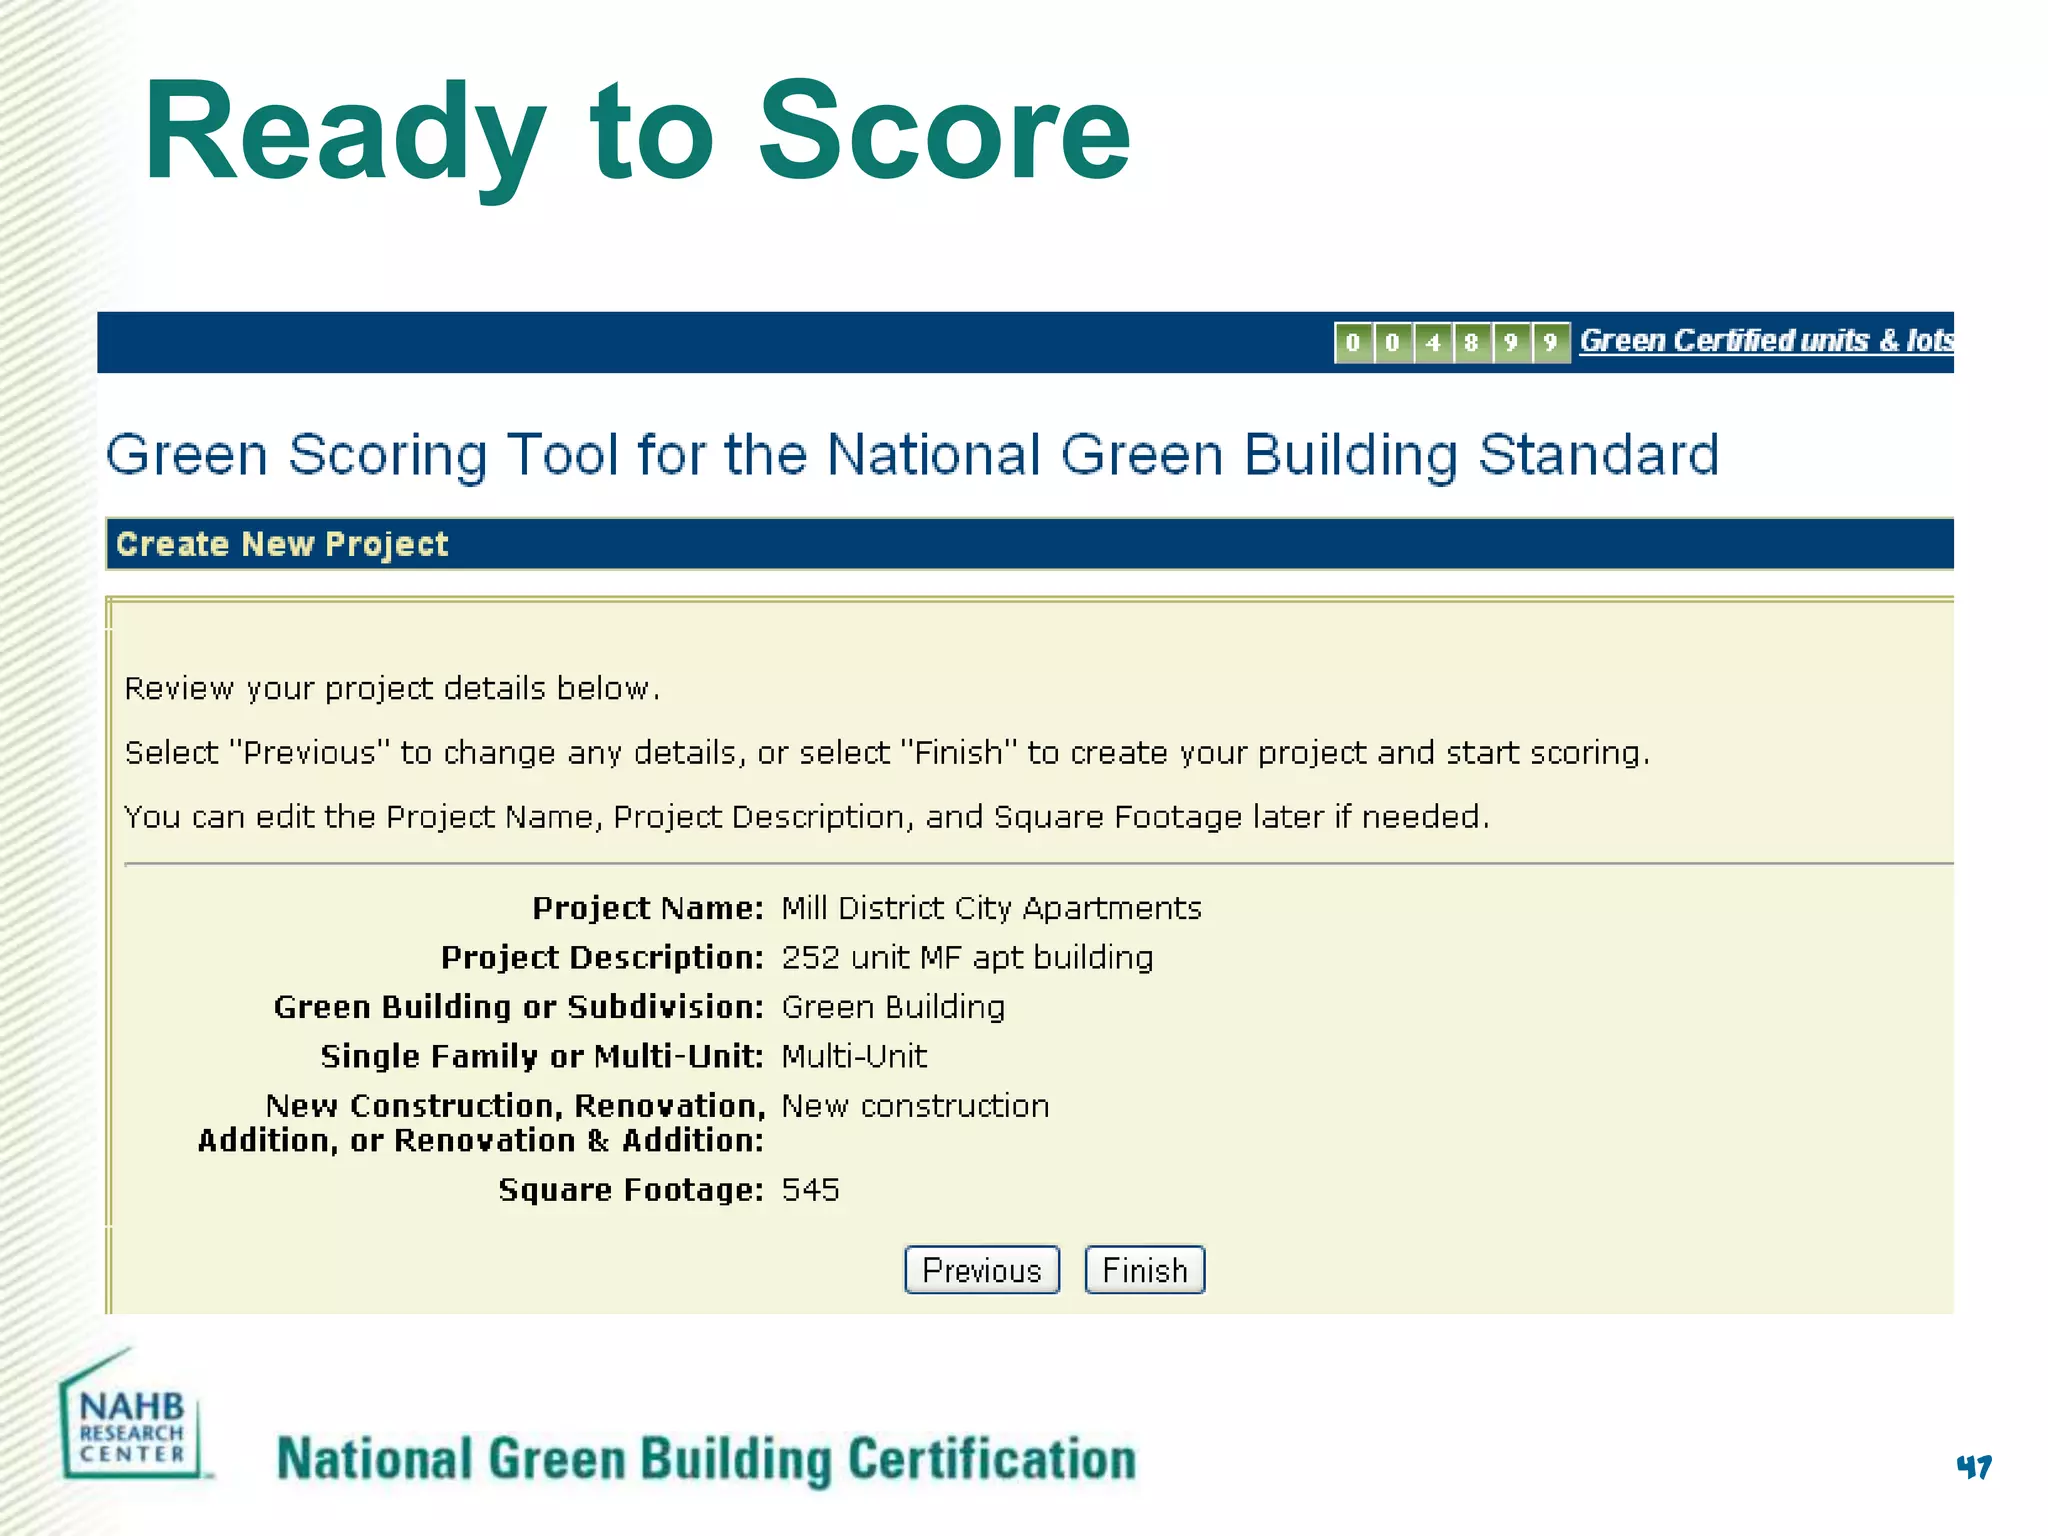Open Green Certified units & lots link
Screen dimensions: 2048x1536
coord(1765,341)
